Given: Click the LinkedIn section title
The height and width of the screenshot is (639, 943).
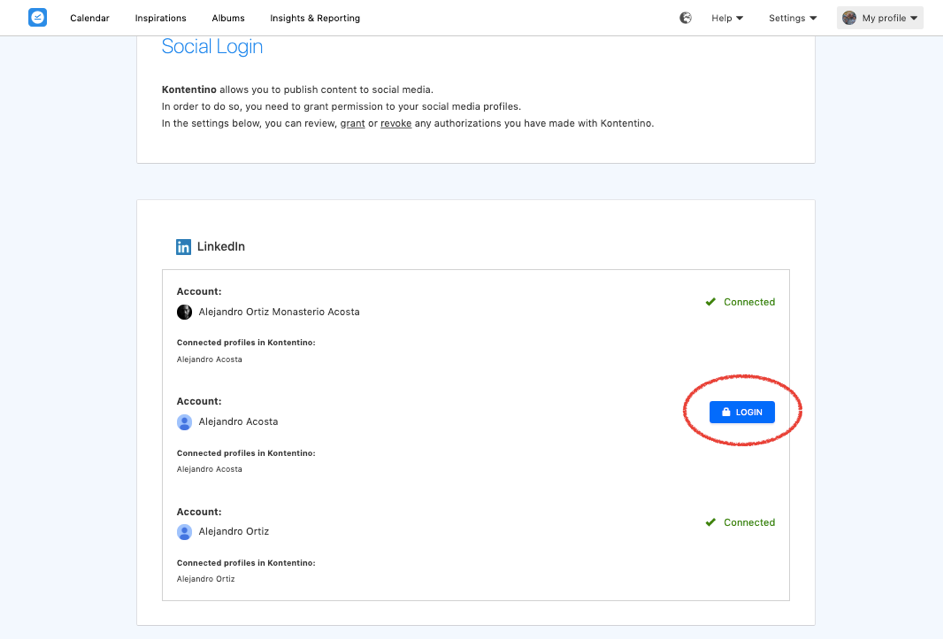Looking at the screenshot, I should point(221,246).
